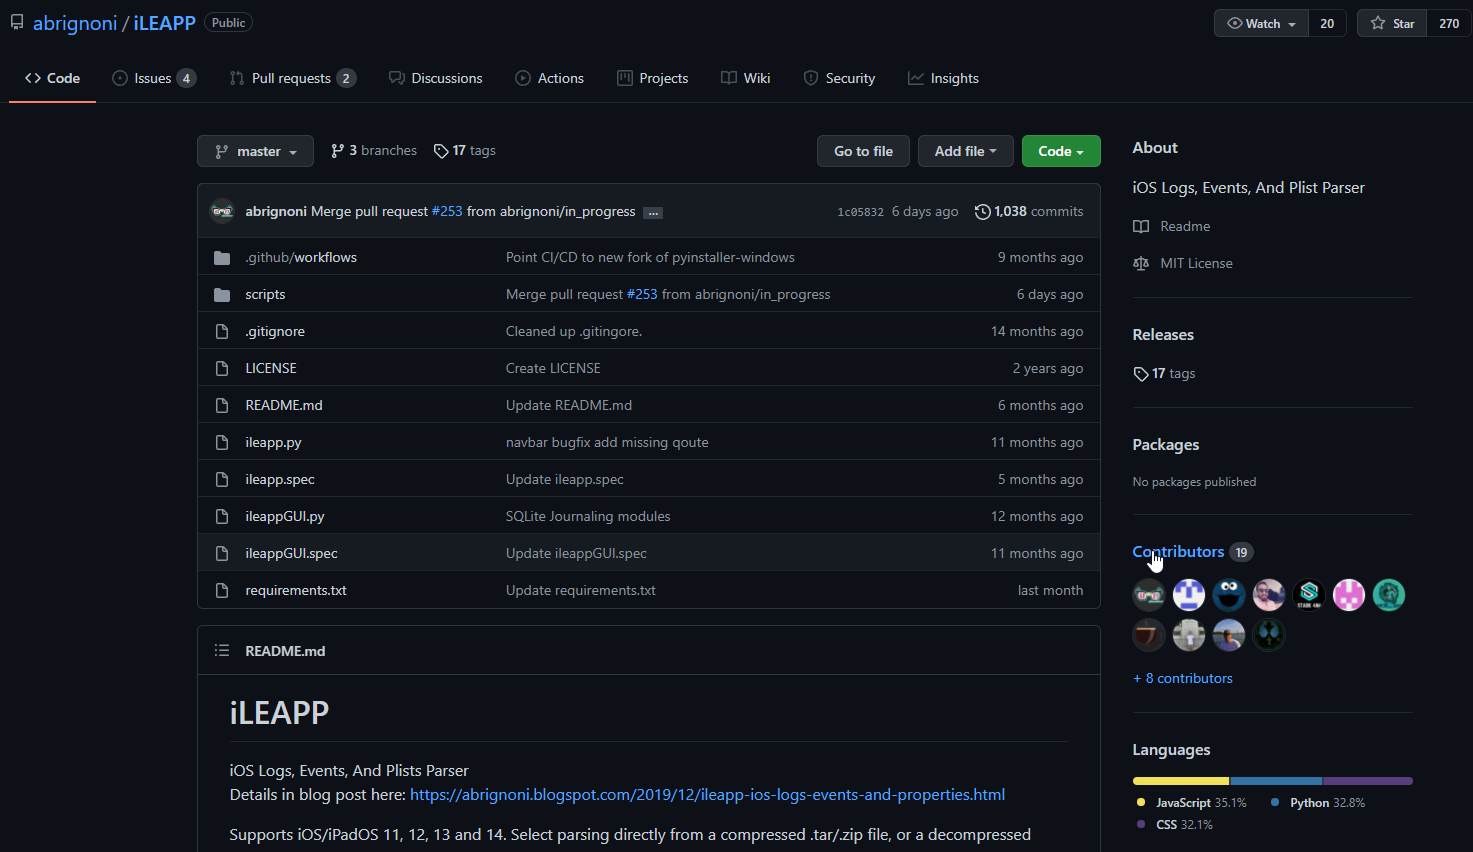
Task: Open the Actions tab
Action: [x=549, y=78]
